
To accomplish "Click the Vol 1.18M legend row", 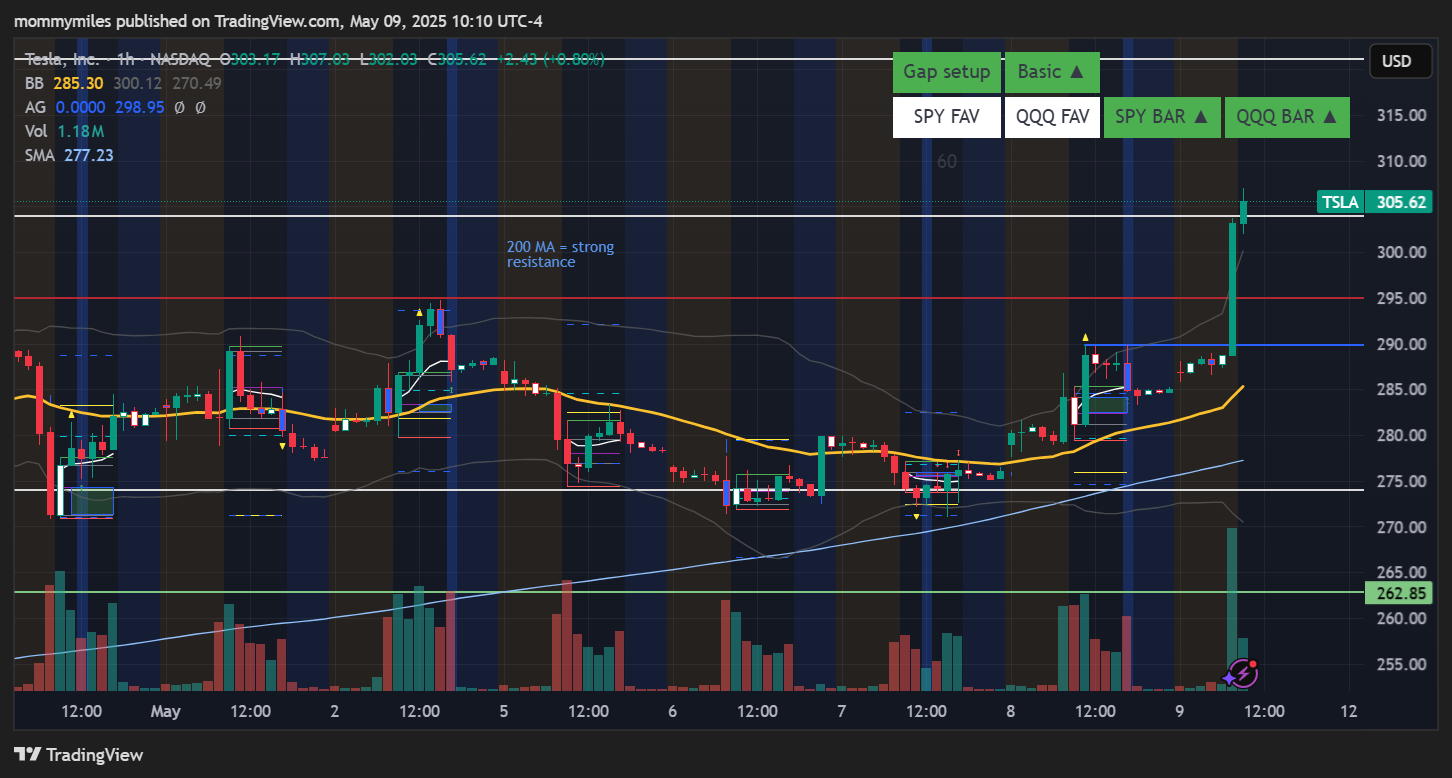I will (x=66, y=131).
